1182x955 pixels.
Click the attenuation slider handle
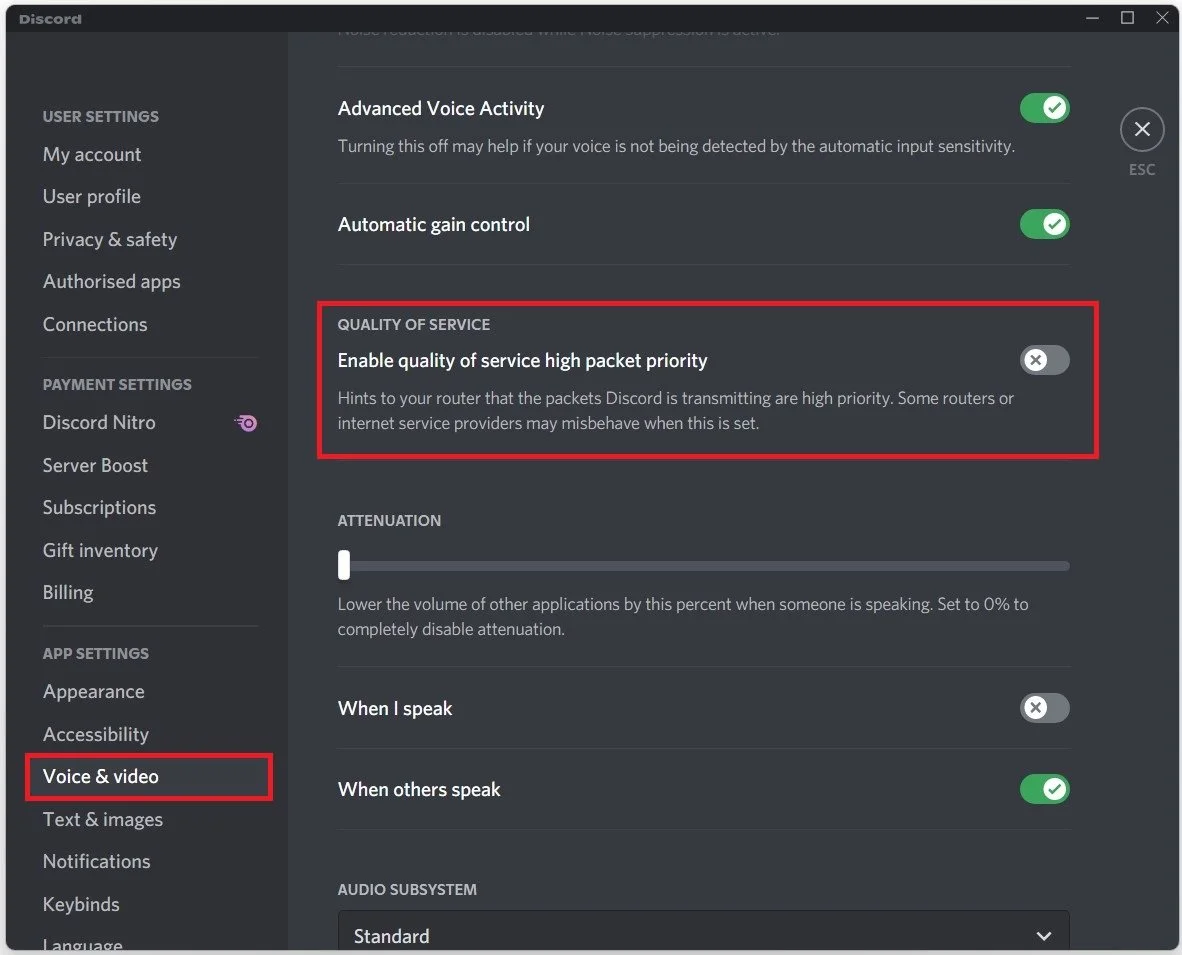click(344, 565)
